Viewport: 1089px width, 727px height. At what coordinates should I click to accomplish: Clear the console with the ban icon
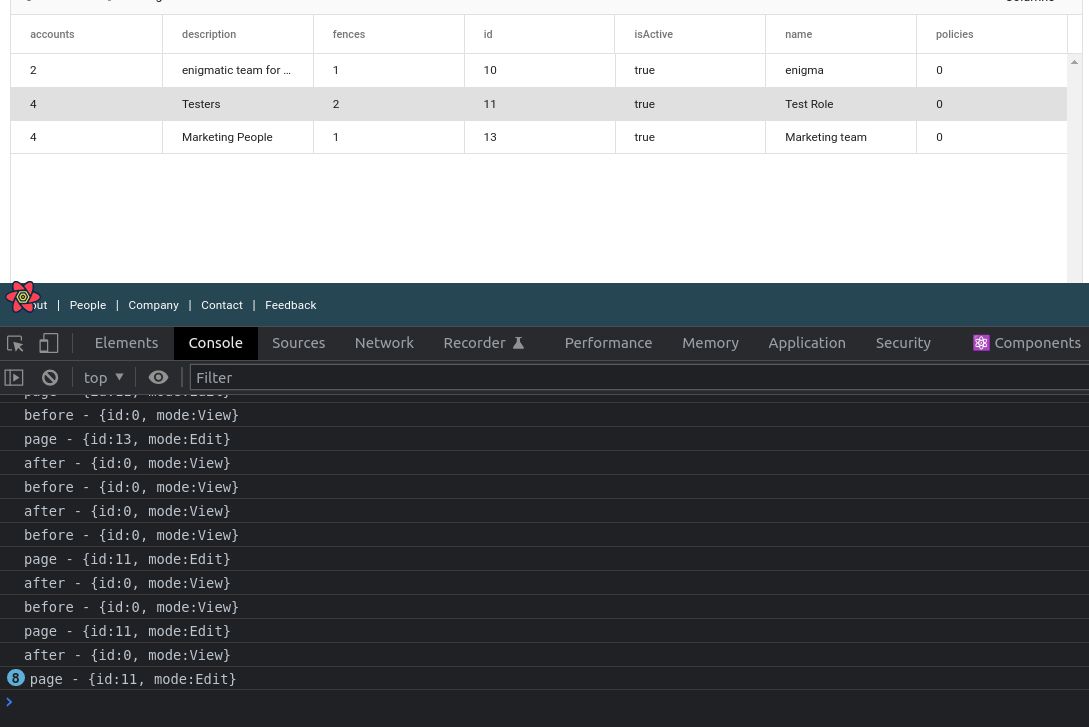tap(50, 378)
